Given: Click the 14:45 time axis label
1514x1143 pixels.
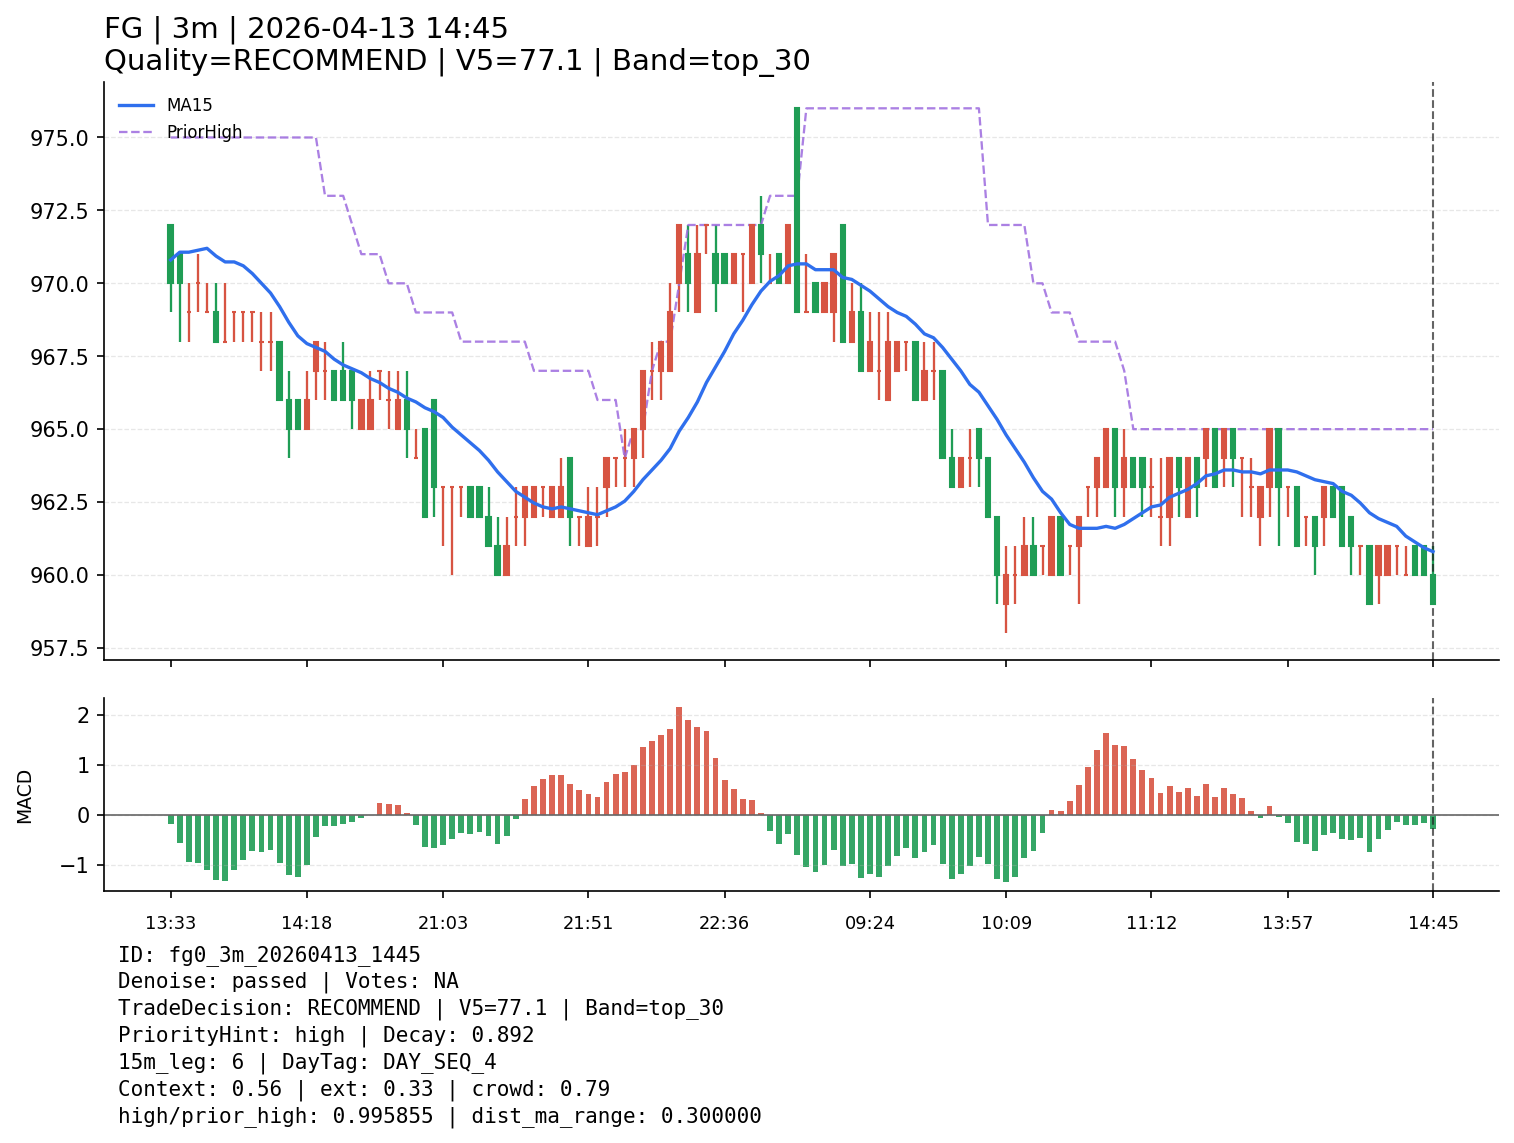Looking at the screenshot, I should point(1433,923).
